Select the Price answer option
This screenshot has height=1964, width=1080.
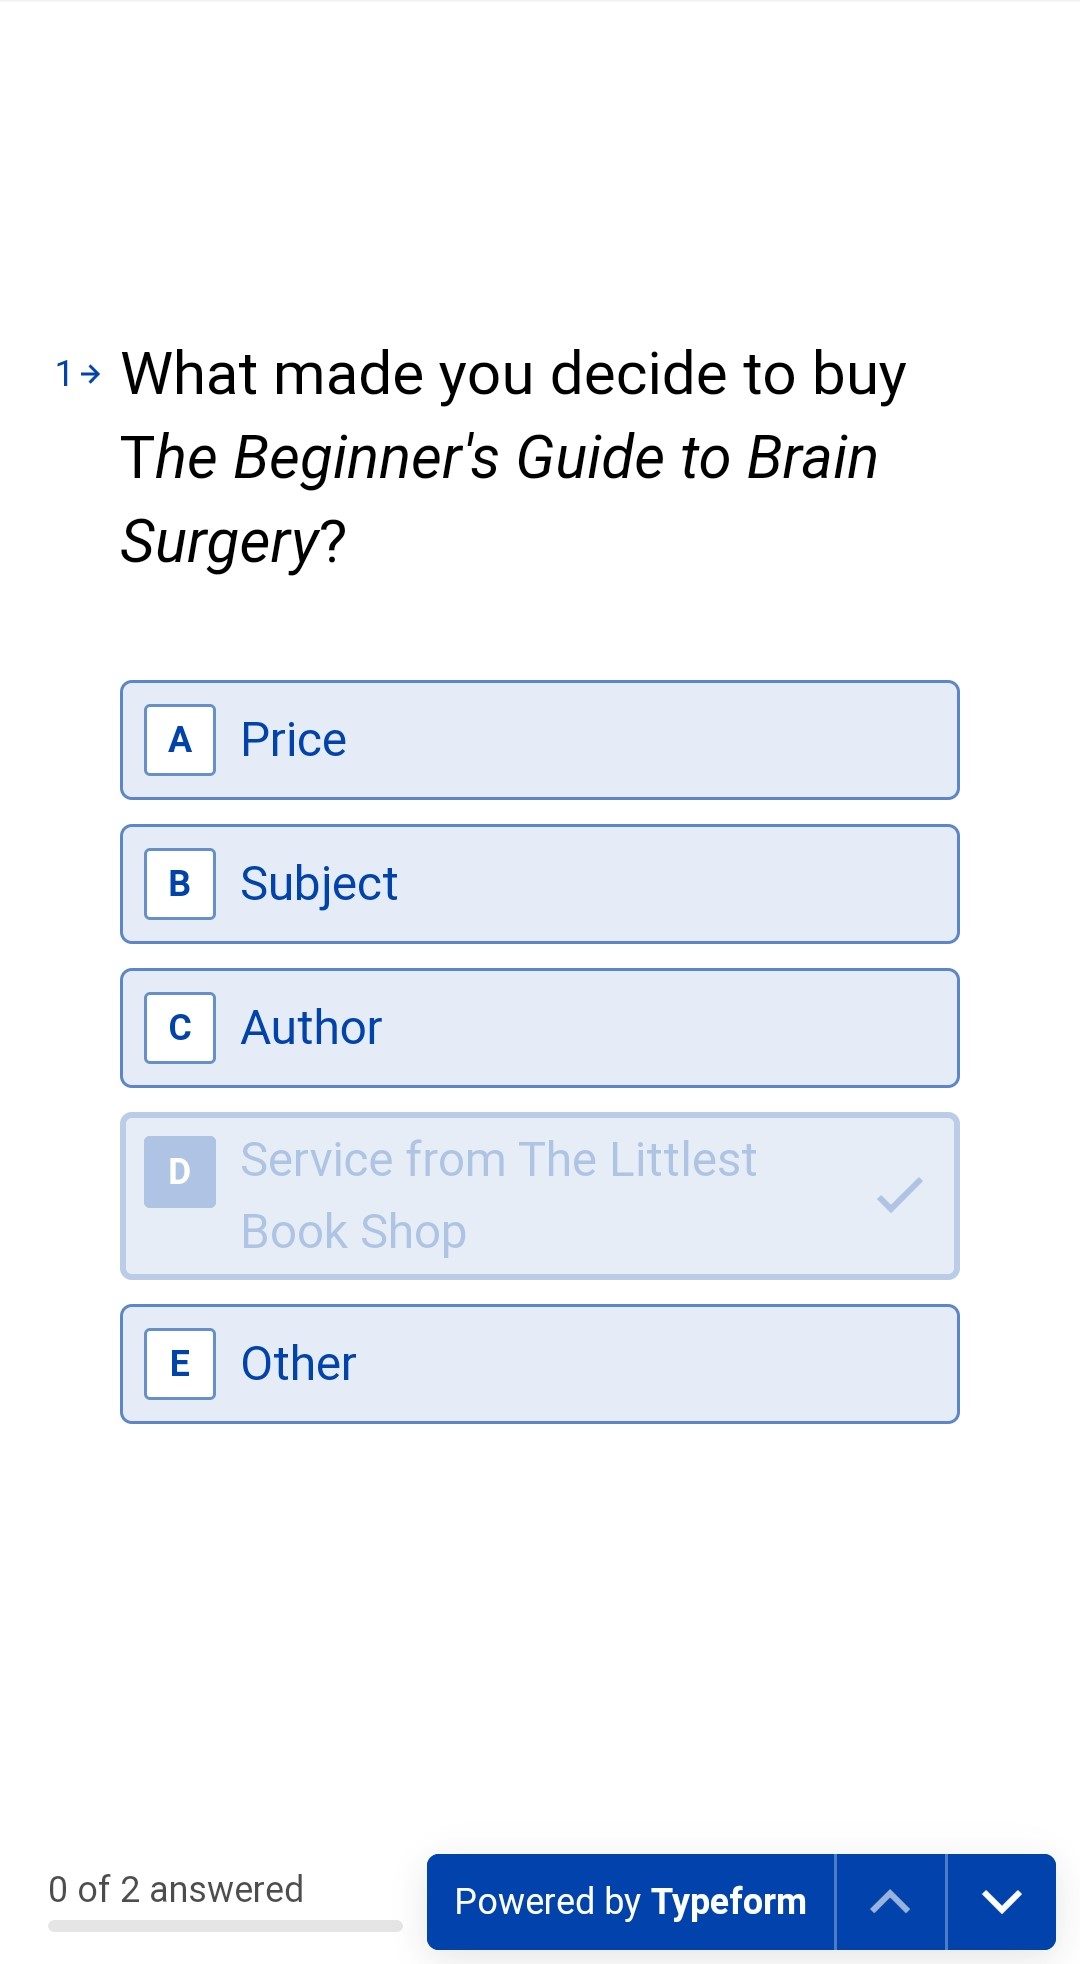pyautogui.click(x=540, y=740)
